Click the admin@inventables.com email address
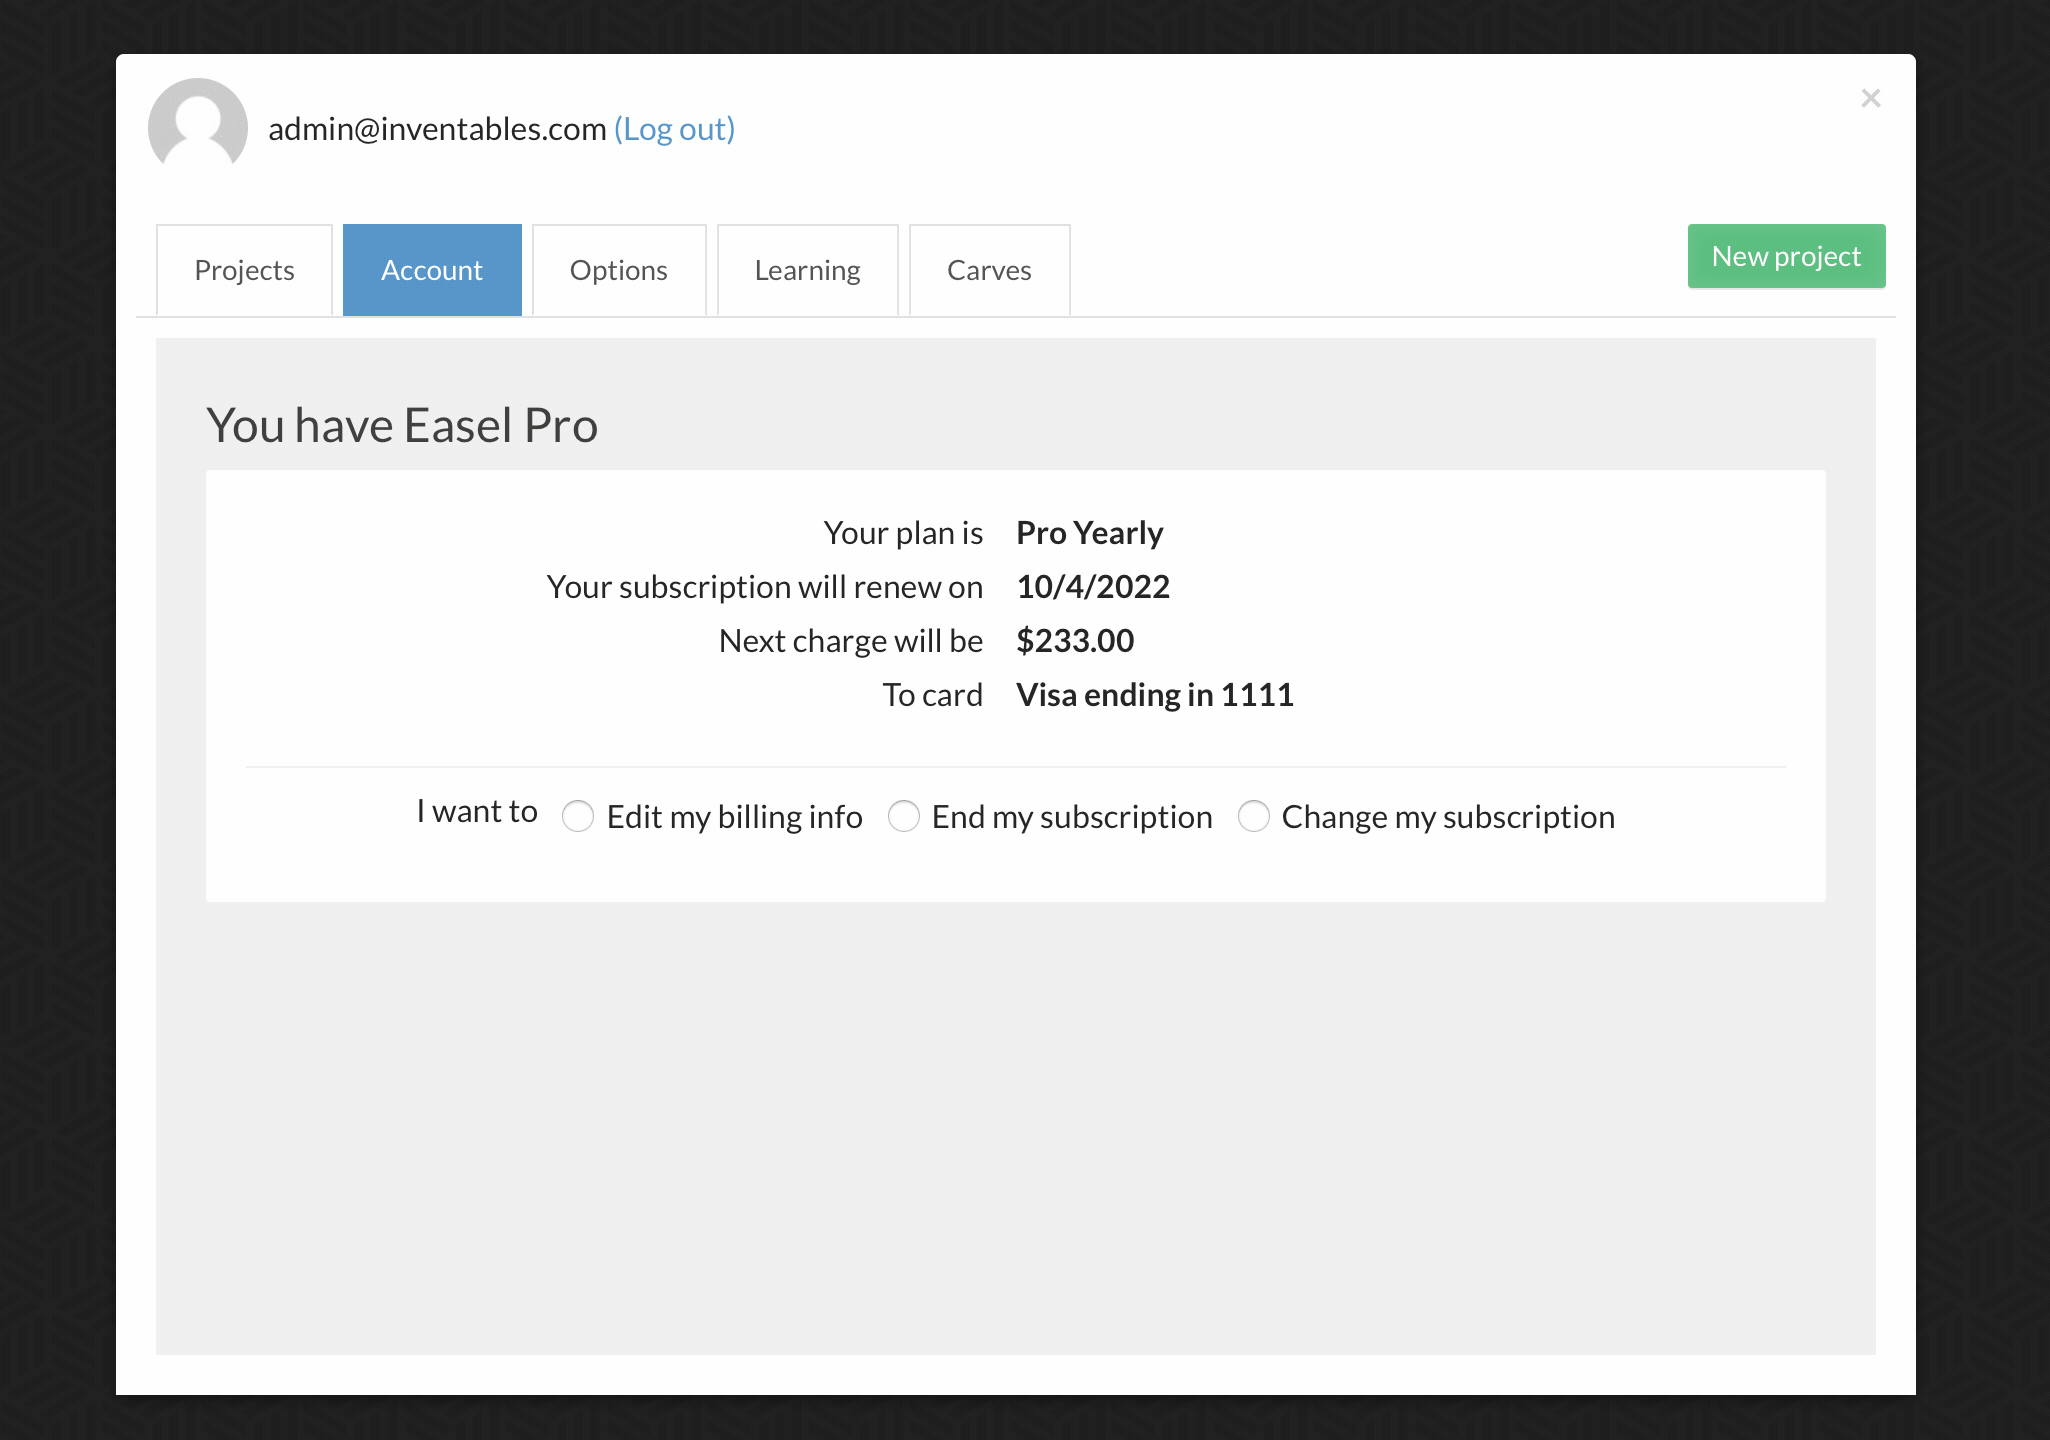This screenshot has height=1440, width=2050. [437, 129]
